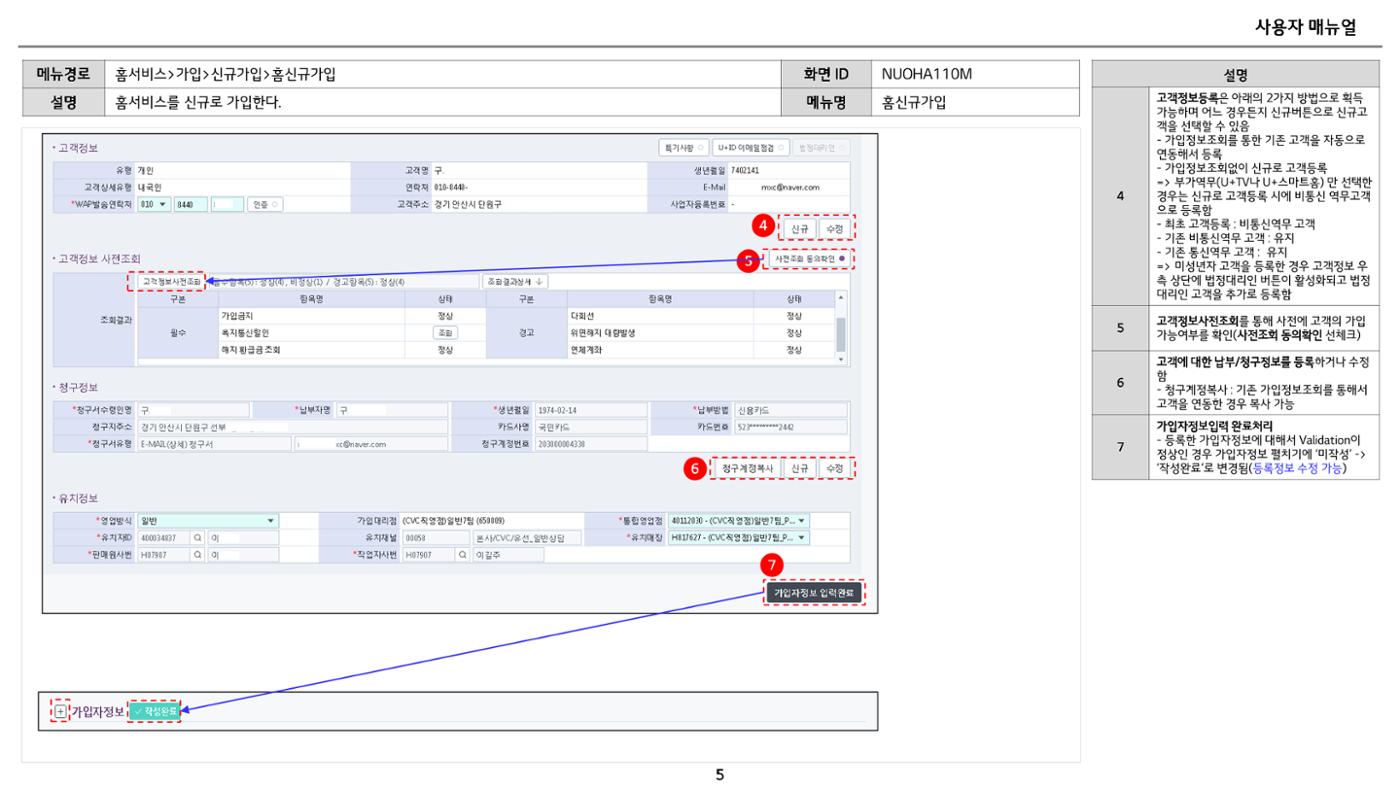Click the WAP발송연락처 middle number field 8440
The width and height of the screenshot is (1400, 788).
pos(190,203)
